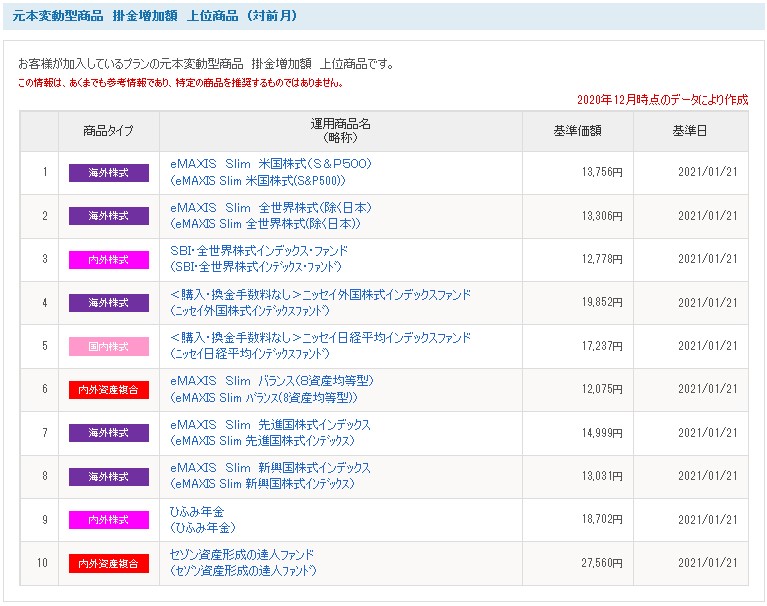
Task: Click the price 17,237円
Action: 602,346
